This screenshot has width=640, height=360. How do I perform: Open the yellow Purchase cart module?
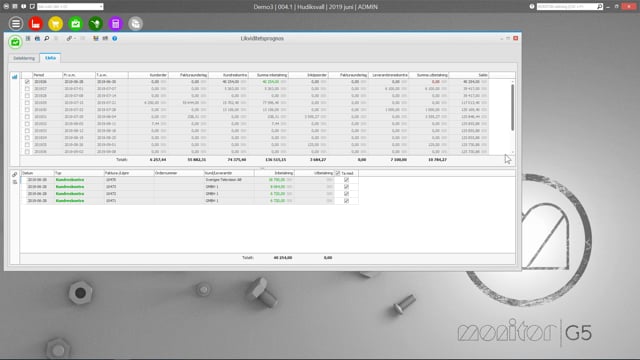click(56, 24)
